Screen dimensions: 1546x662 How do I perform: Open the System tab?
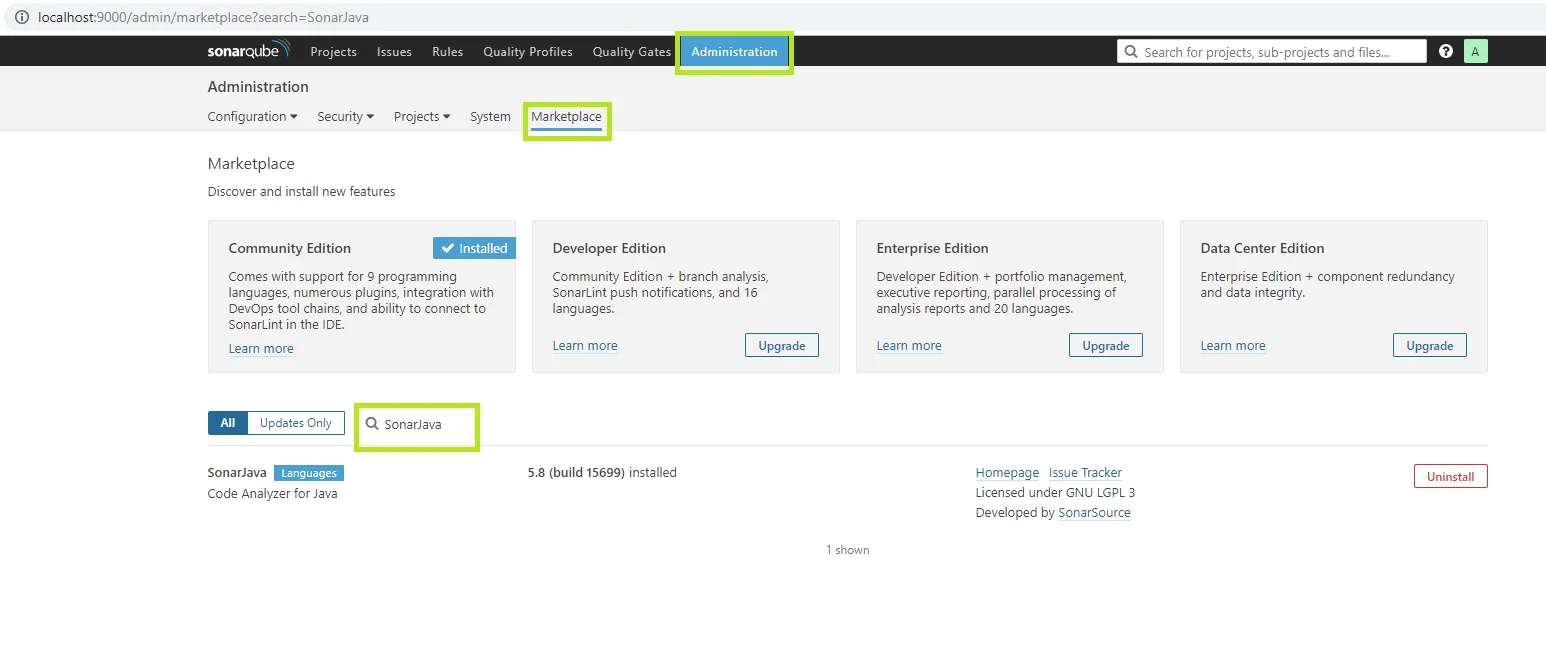coord(490,117)
